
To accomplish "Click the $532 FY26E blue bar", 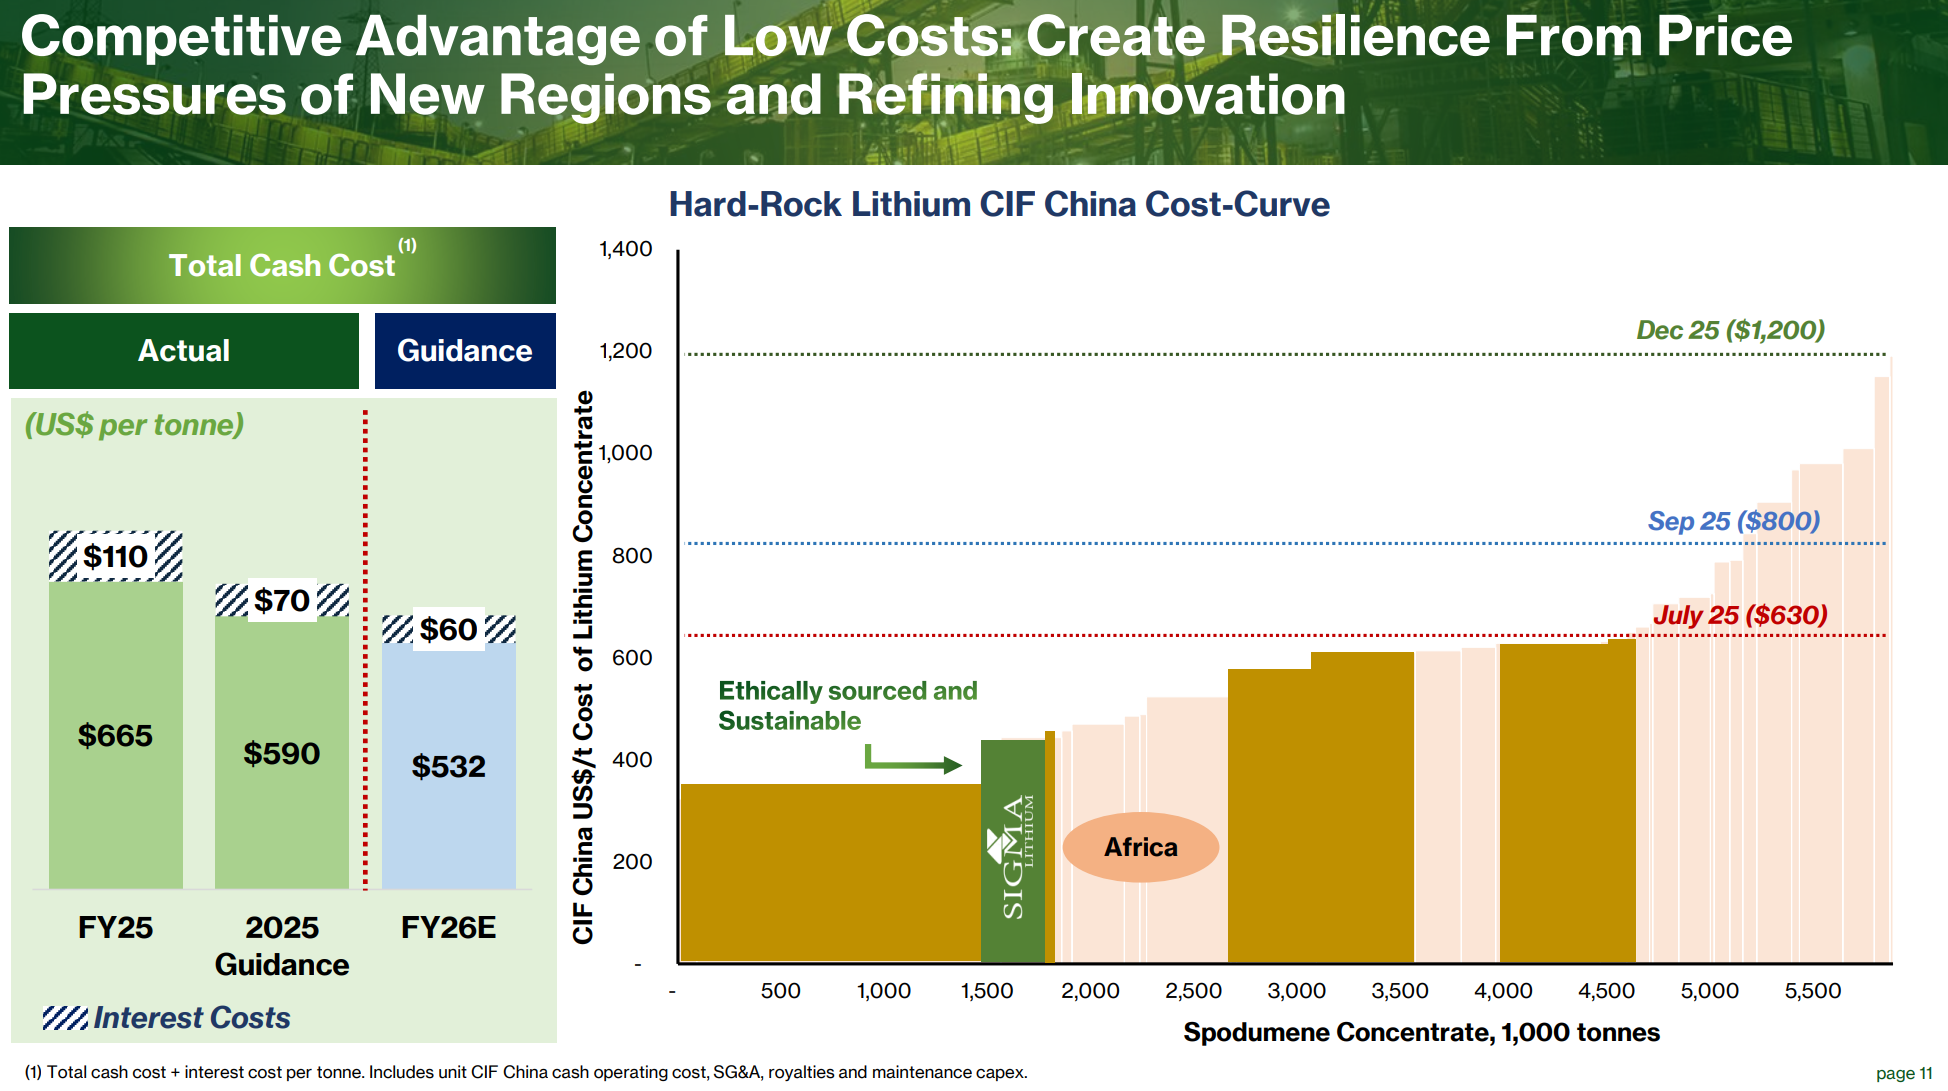I will click(x=449, y=766).
